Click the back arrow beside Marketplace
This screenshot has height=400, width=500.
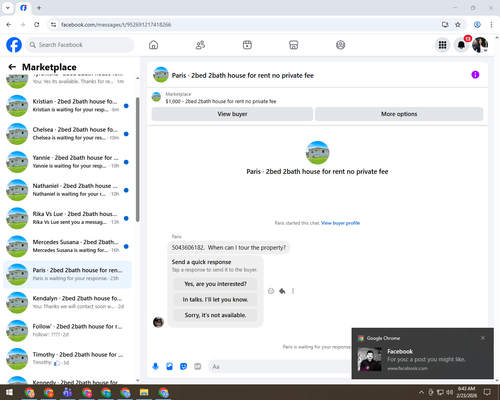pos(12,67)
